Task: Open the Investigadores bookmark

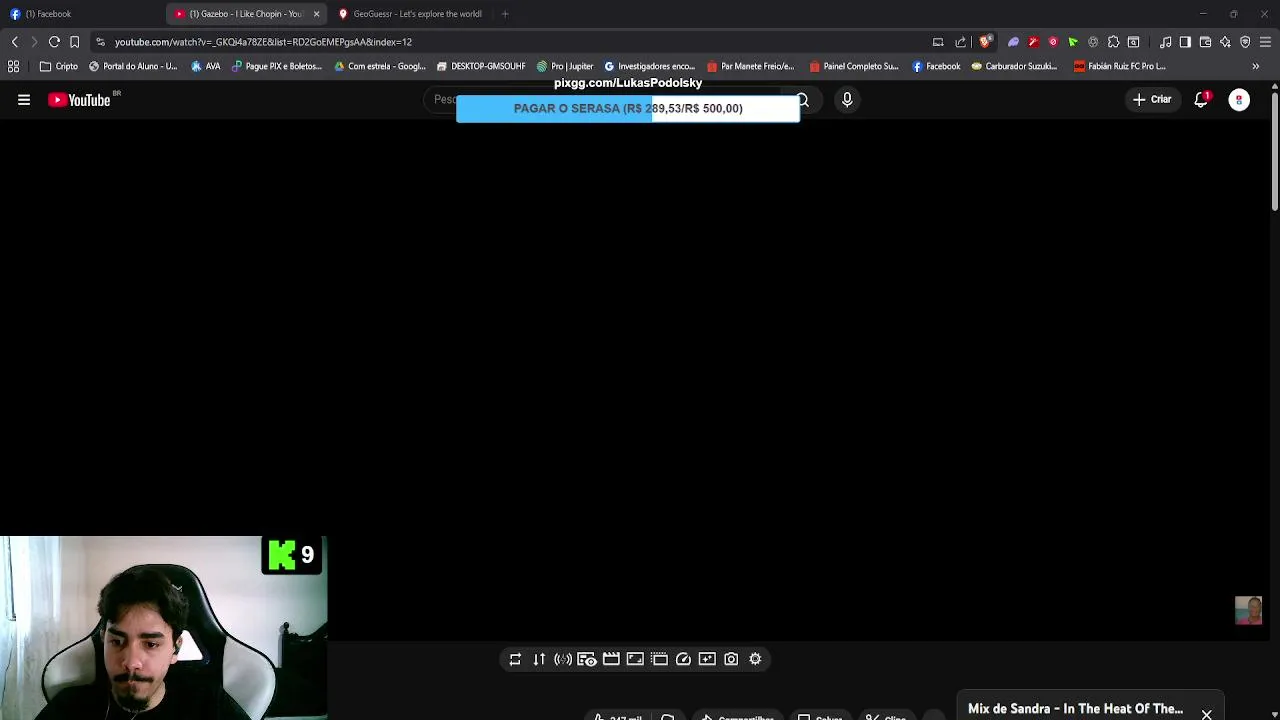Action: click(649, 66)
